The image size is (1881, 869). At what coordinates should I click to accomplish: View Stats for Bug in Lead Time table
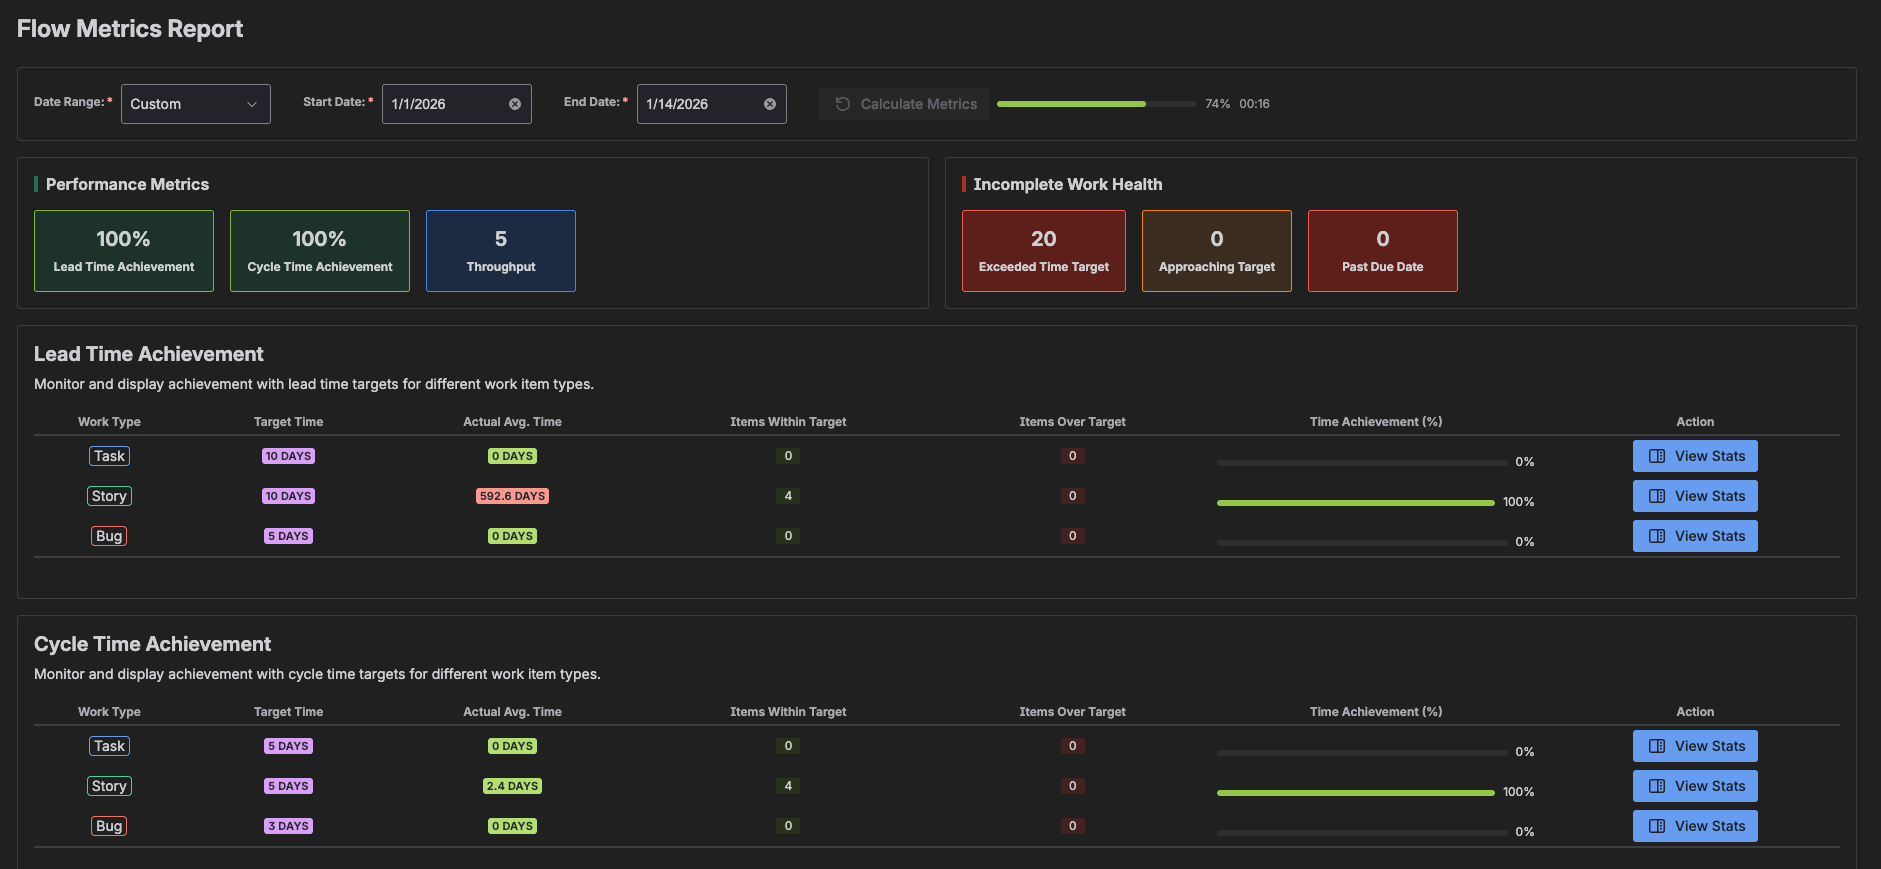tap(1695, 536)
